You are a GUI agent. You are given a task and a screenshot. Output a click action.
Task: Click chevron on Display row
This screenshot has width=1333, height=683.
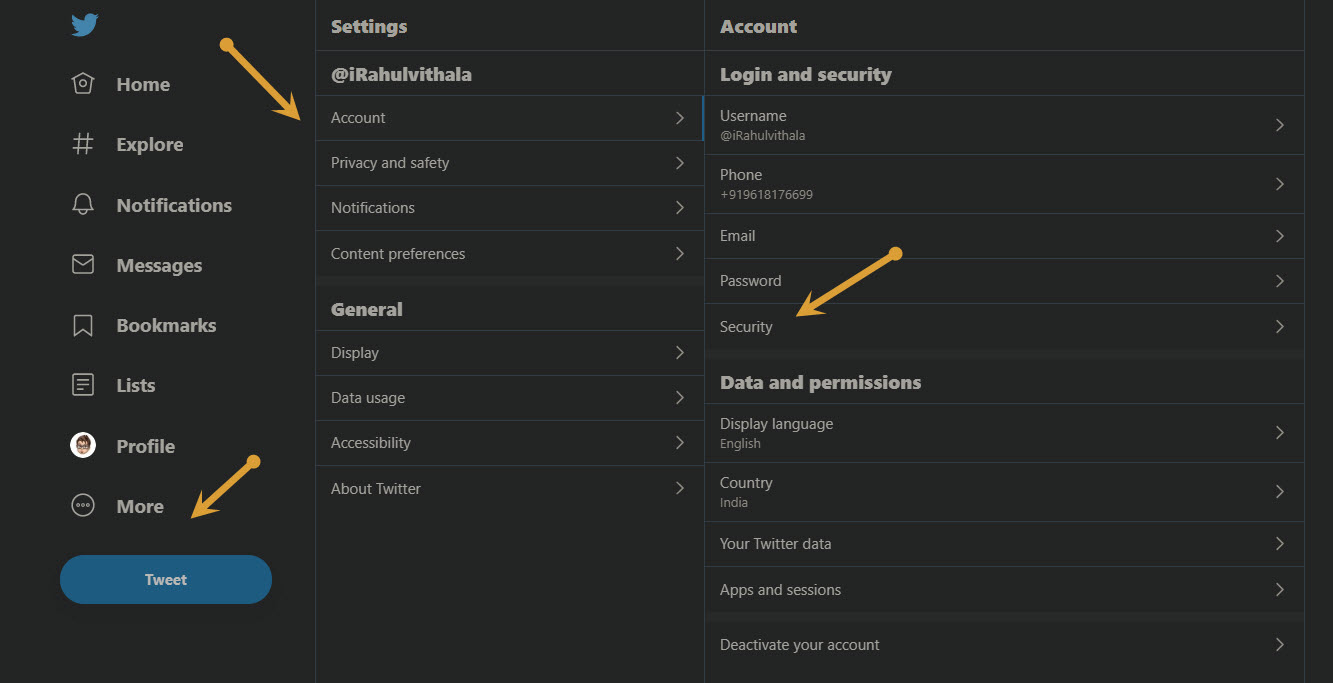[680, 353]
